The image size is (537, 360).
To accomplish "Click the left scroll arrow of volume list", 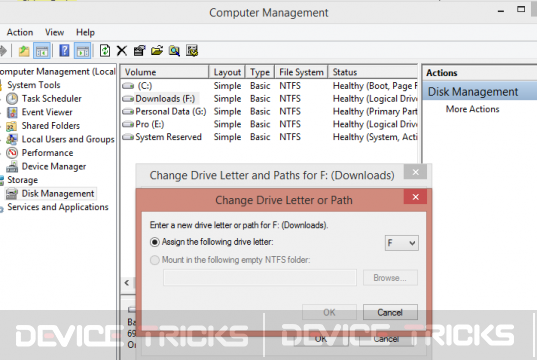I will (127, 283).
